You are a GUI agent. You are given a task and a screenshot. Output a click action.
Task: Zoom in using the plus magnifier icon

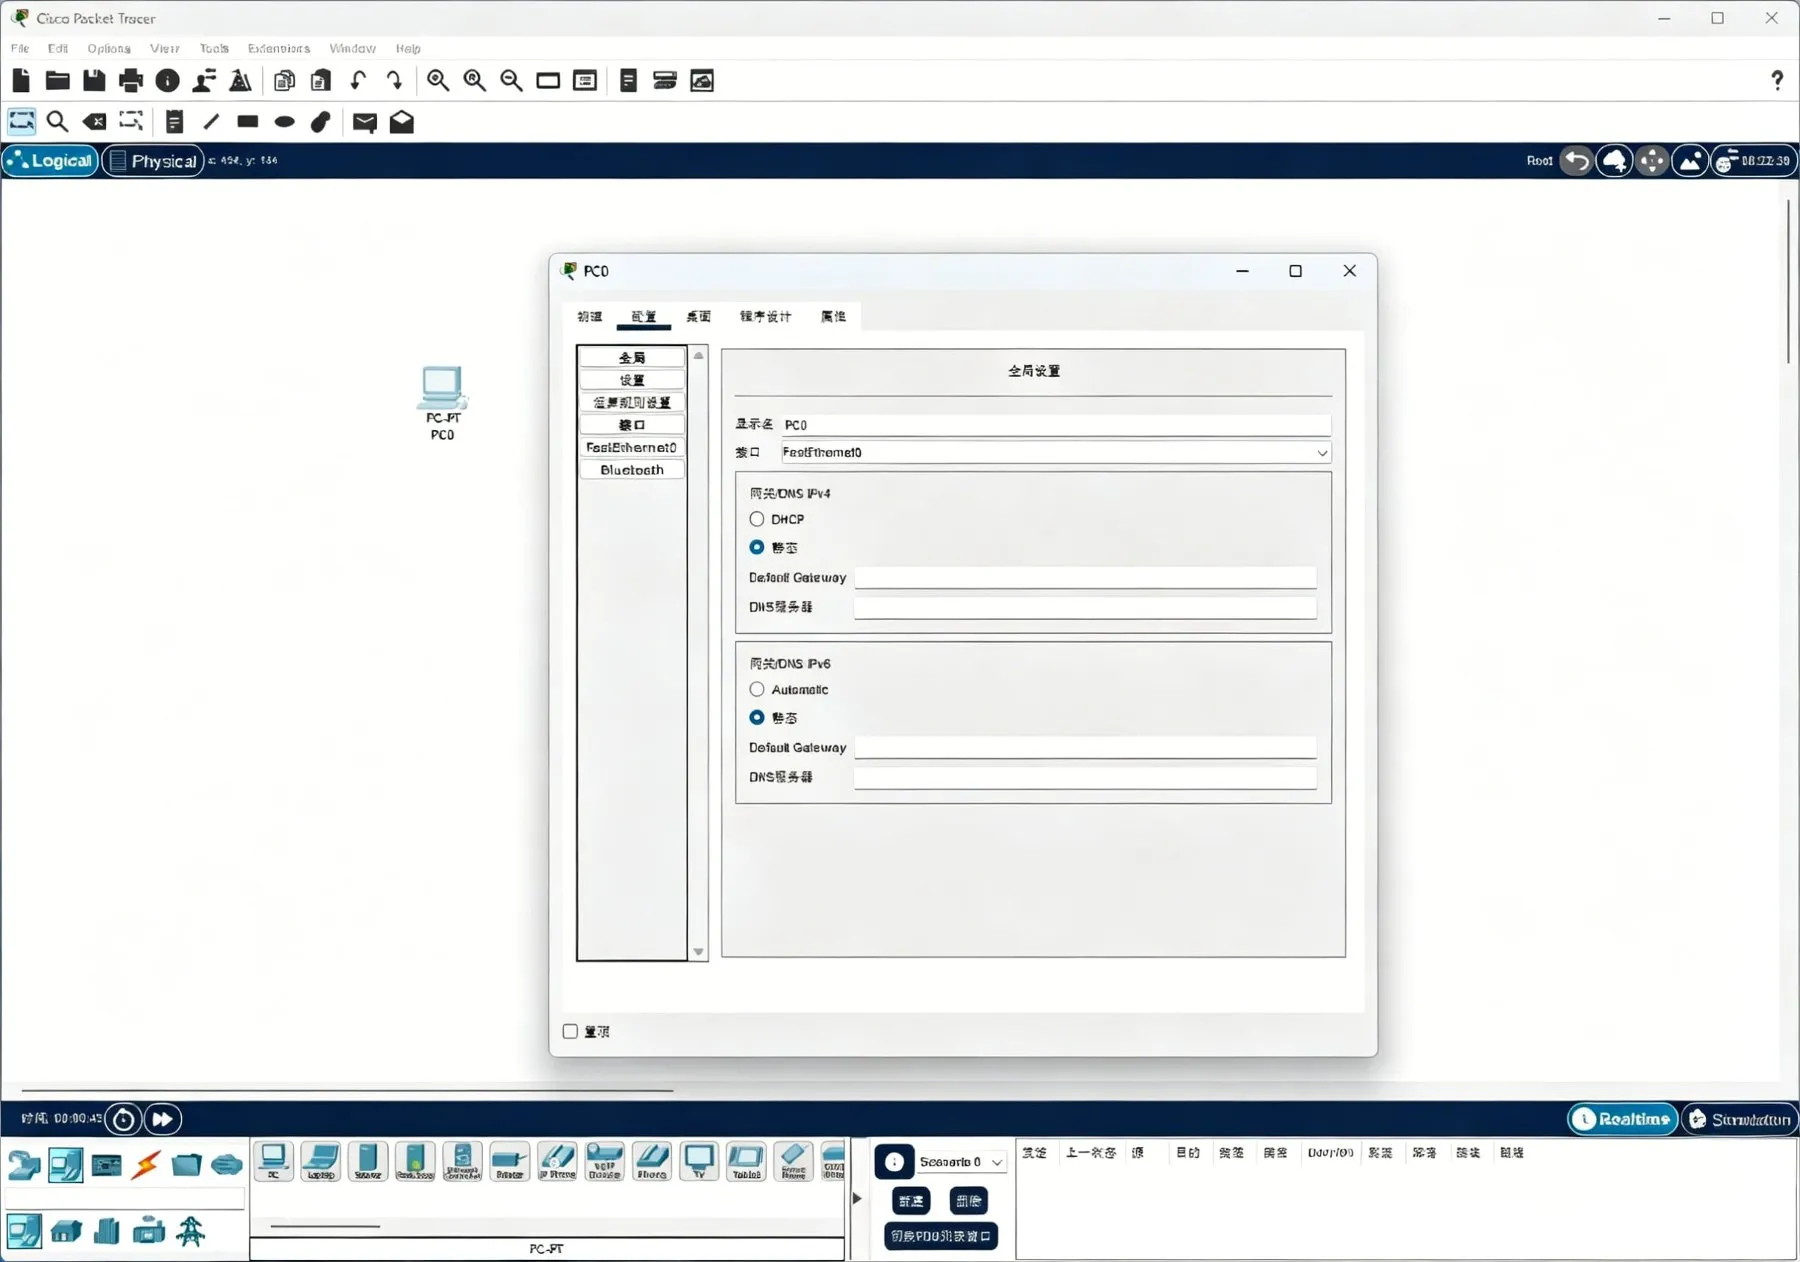coord(438,81)
